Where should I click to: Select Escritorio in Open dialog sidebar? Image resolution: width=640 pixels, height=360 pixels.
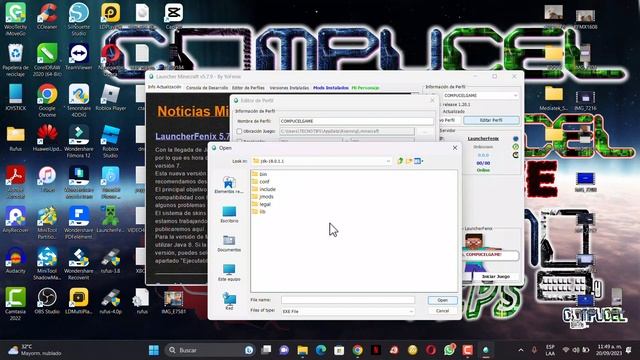(x=229, y=214)
